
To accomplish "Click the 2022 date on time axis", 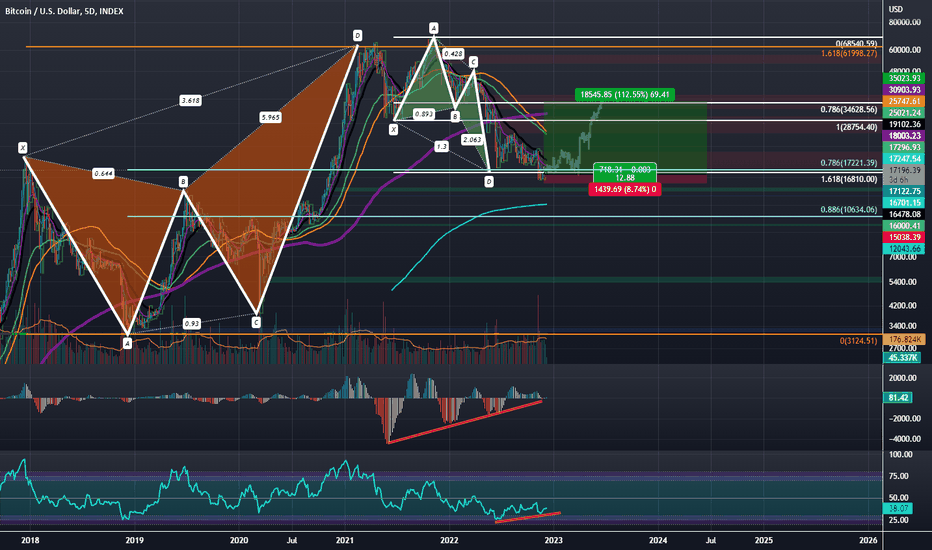I will click(x=449, y=540).
